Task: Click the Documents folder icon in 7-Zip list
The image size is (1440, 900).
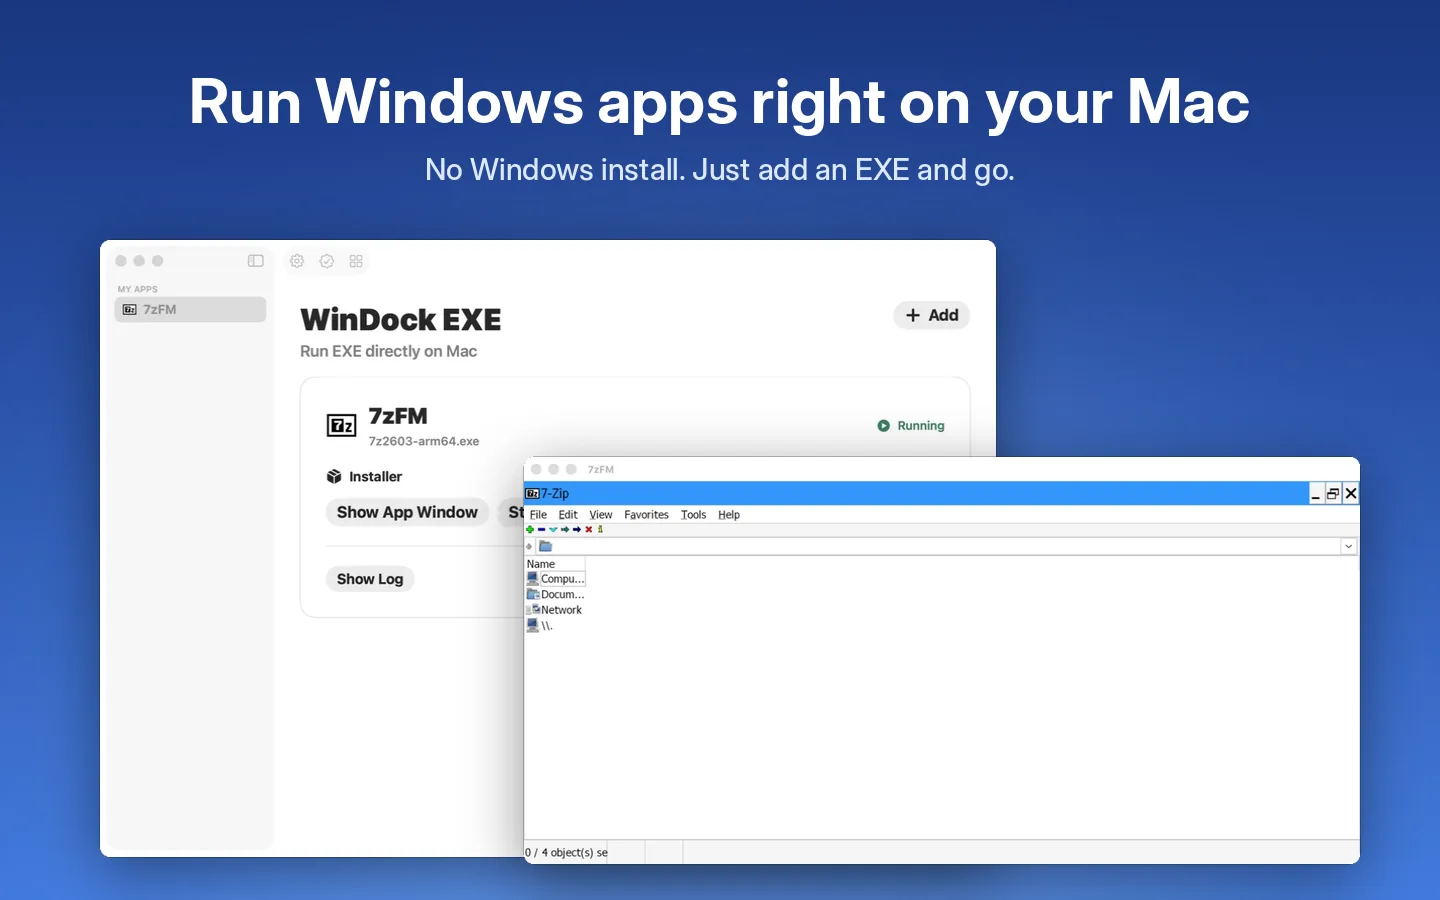Action: click(532, 594)
